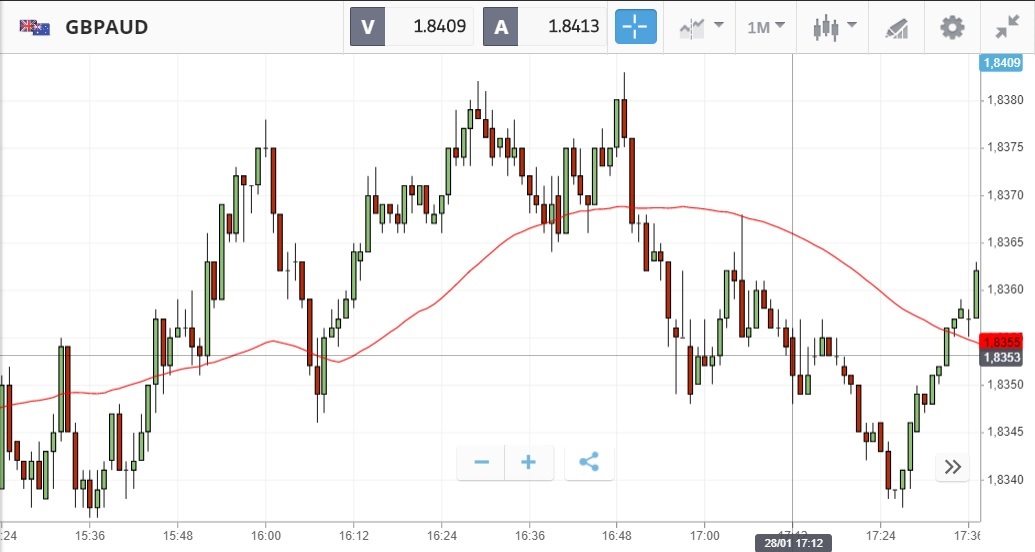The height and width of the screenshot is (552, 1035).
Task: Open chart settings gear icon
Action: [952, 27]
